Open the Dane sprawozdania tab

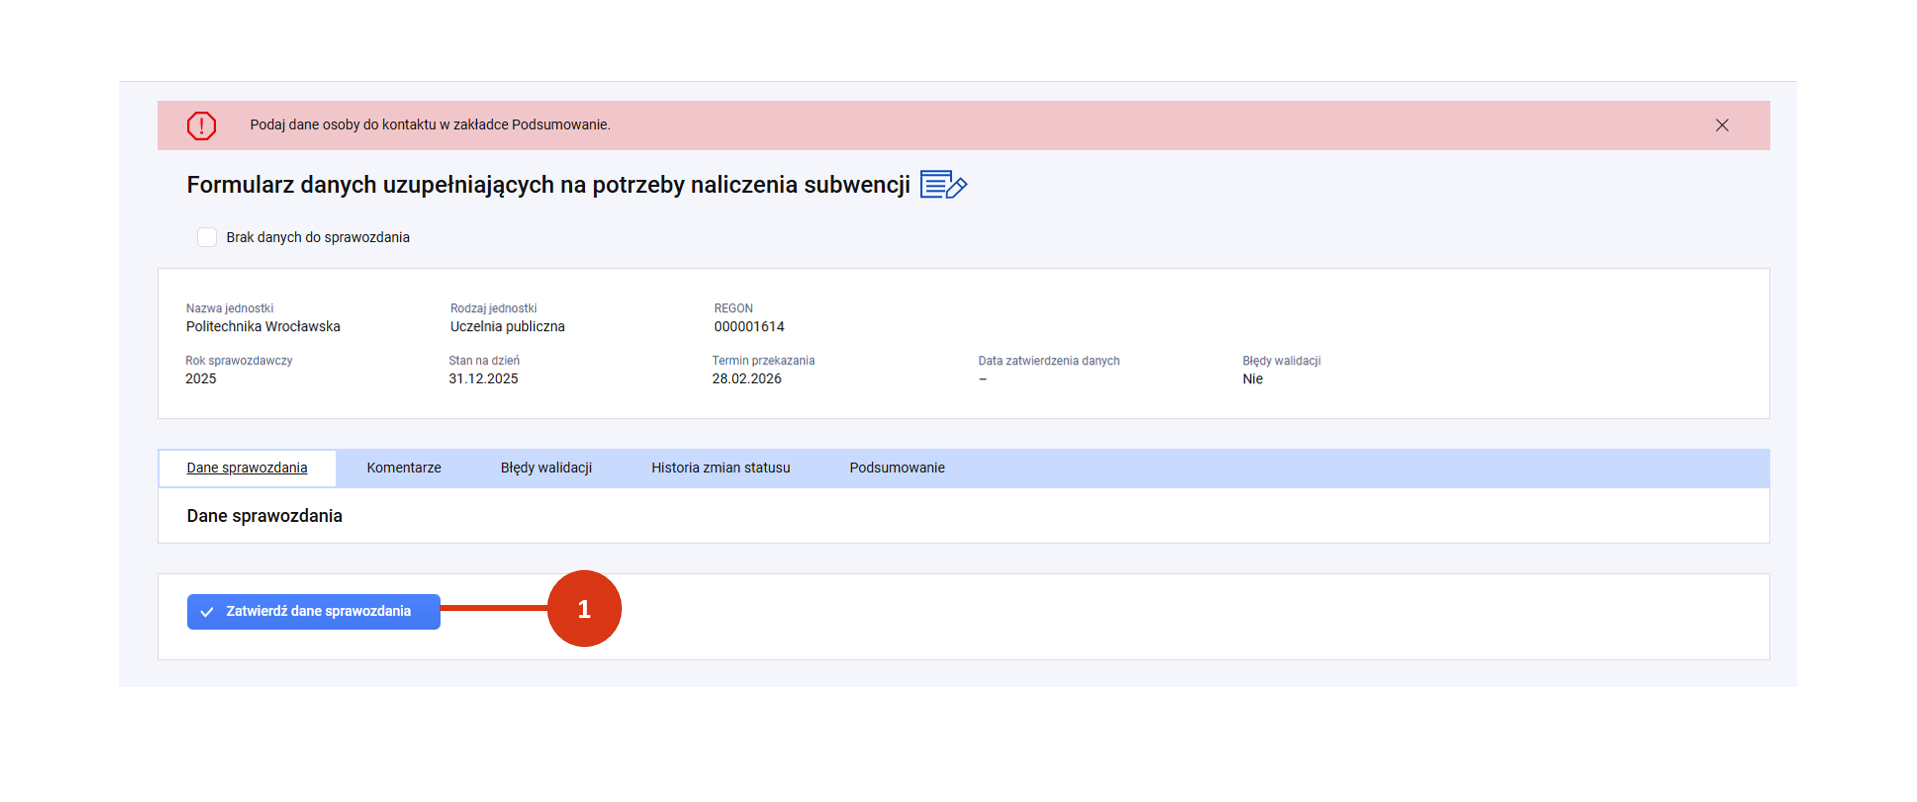click(x=247, y=468)
